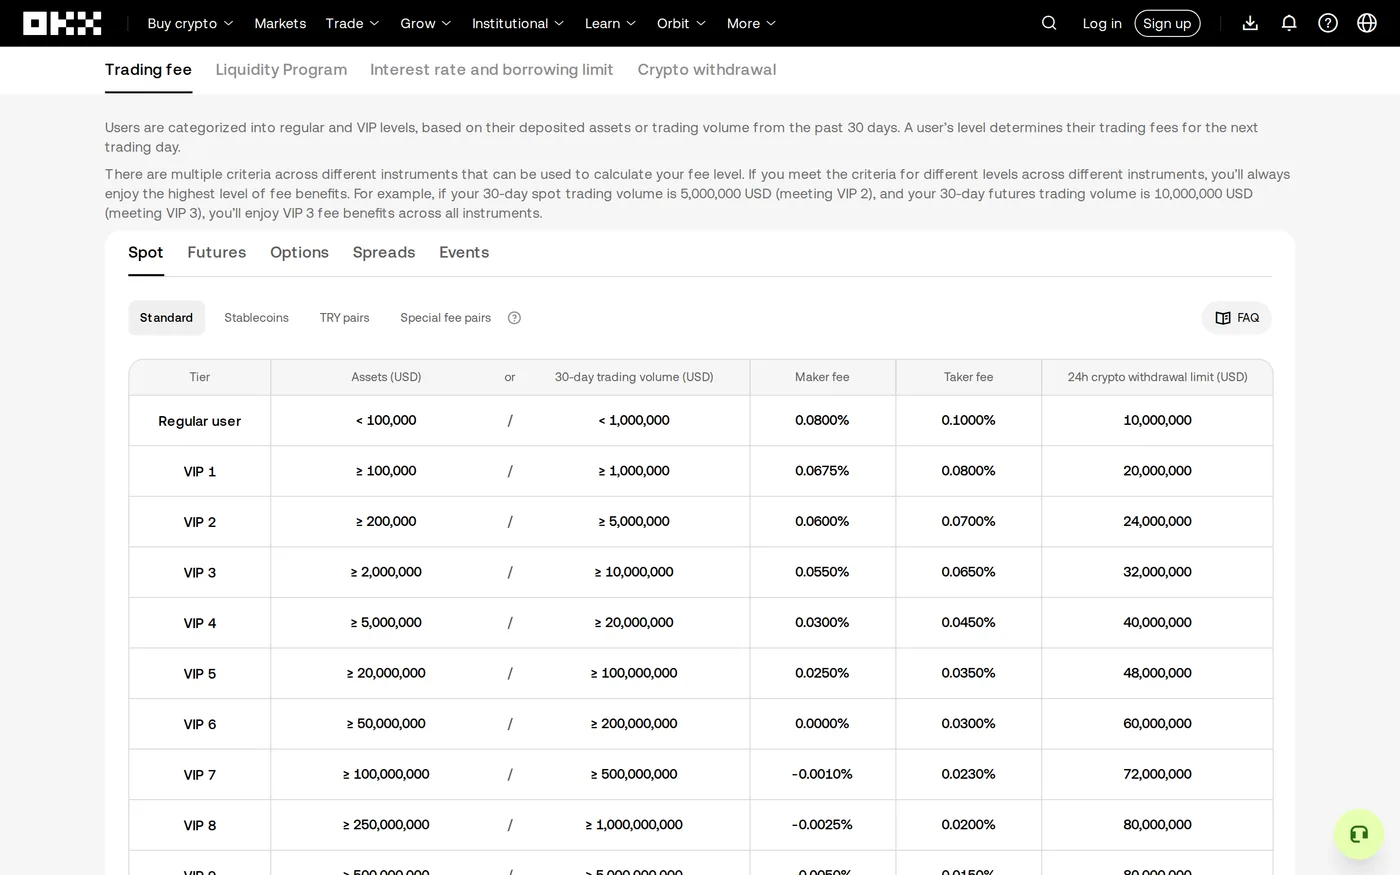Click VIP 1 maker fee 0.0675%
Screen dimensions: 1400x875
coord(822,471)
